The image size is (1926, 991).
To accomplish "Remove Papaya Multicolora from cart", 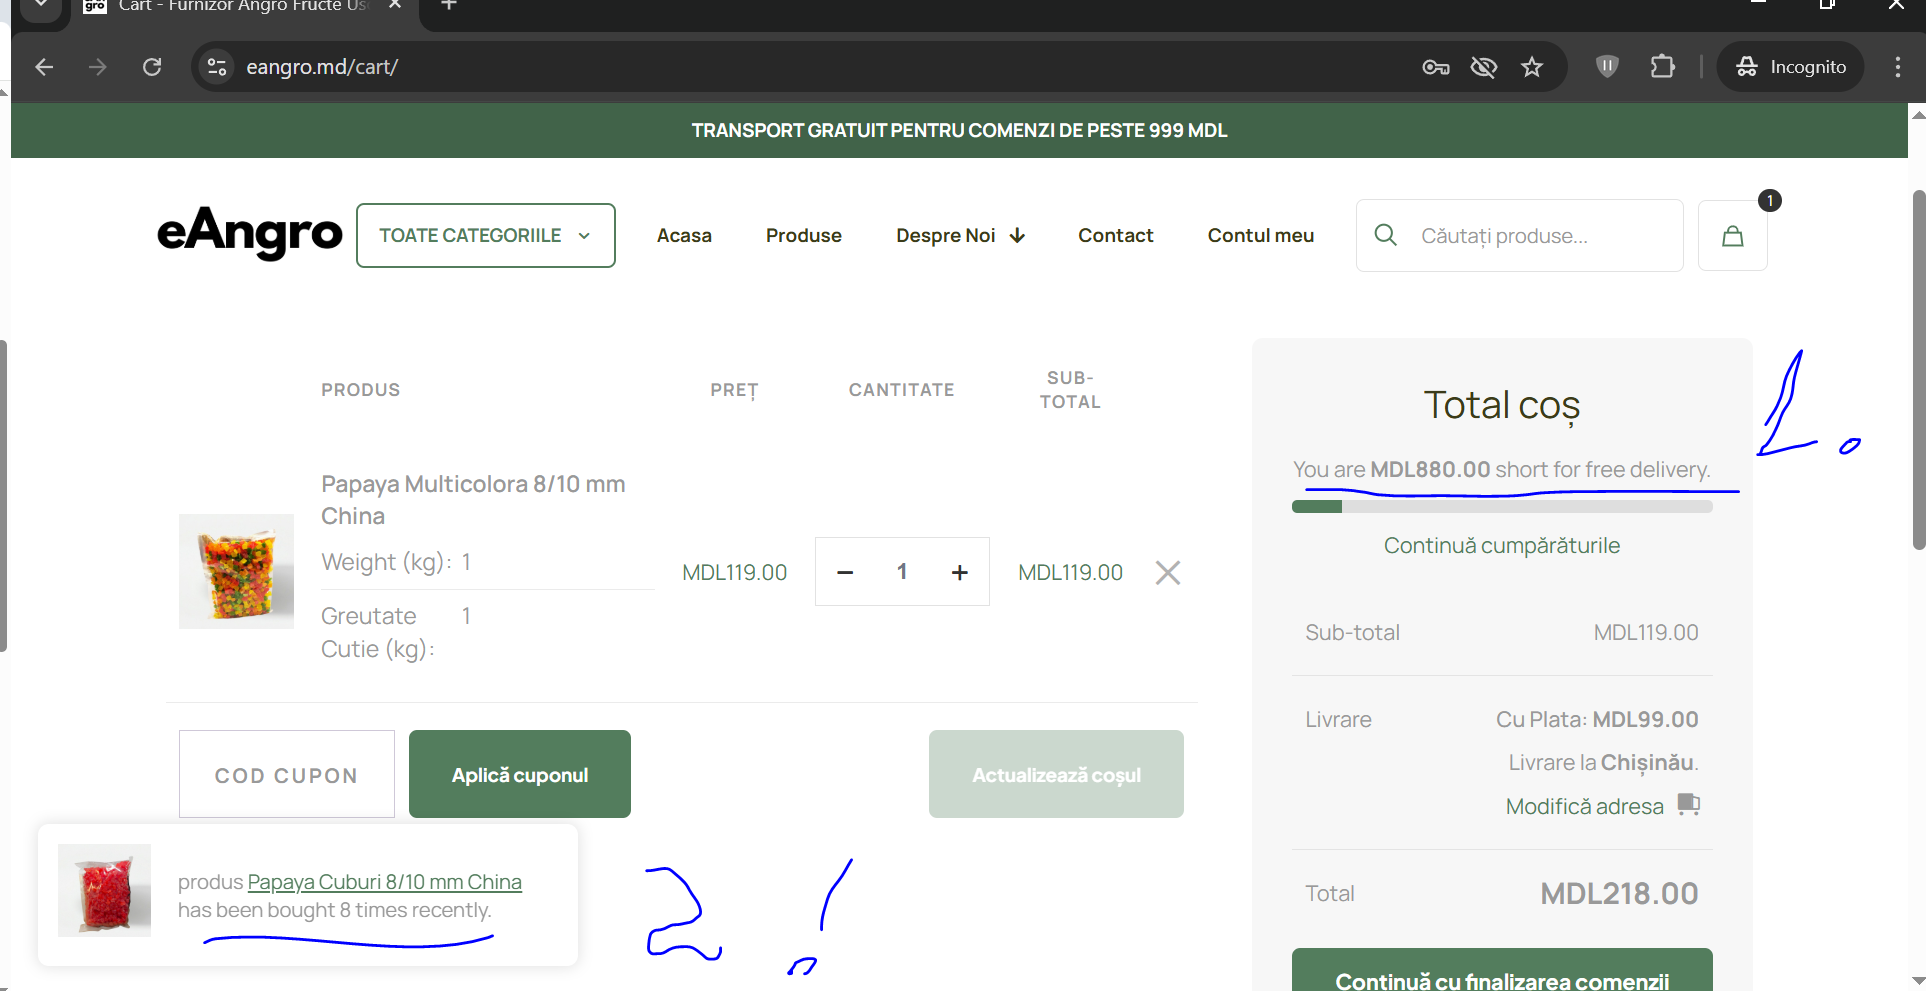I will point(1167,573).
